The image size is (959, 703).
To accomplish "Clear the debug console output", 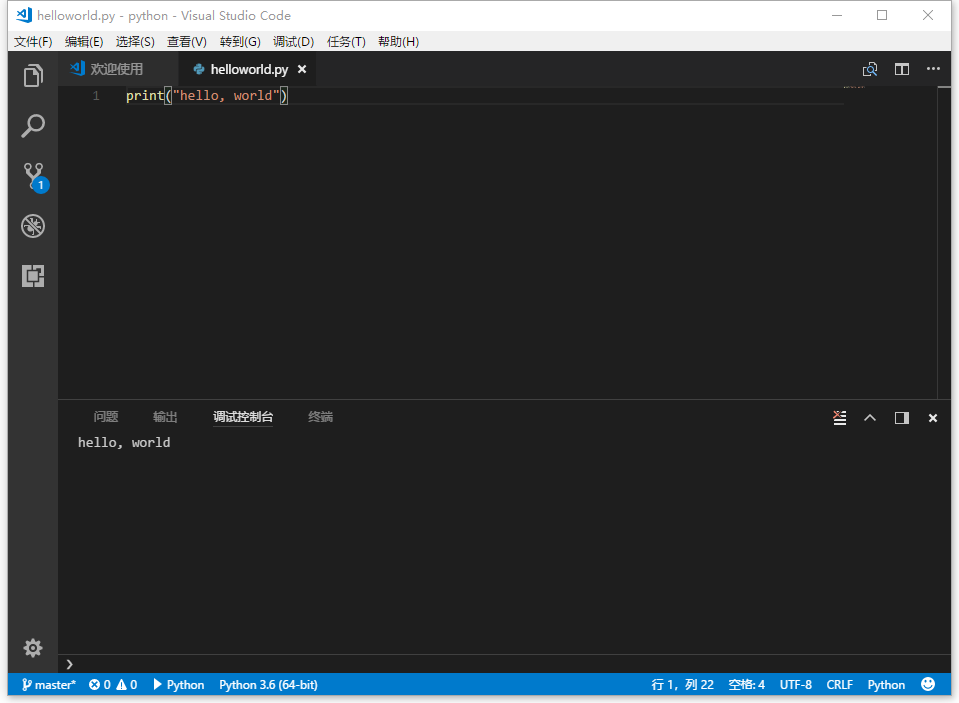I will pos(840,418).
